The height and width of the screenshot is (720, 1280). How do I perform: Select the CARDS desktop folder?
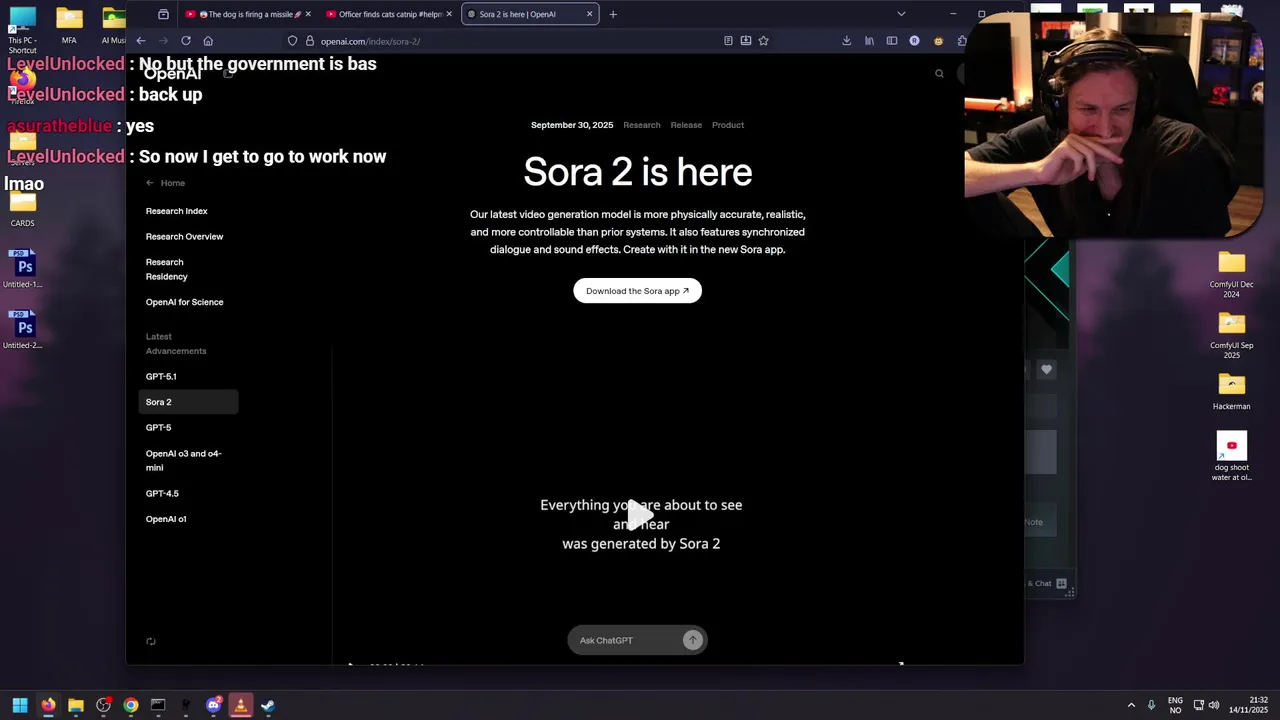pyautogui.click(x=22, y=208)
